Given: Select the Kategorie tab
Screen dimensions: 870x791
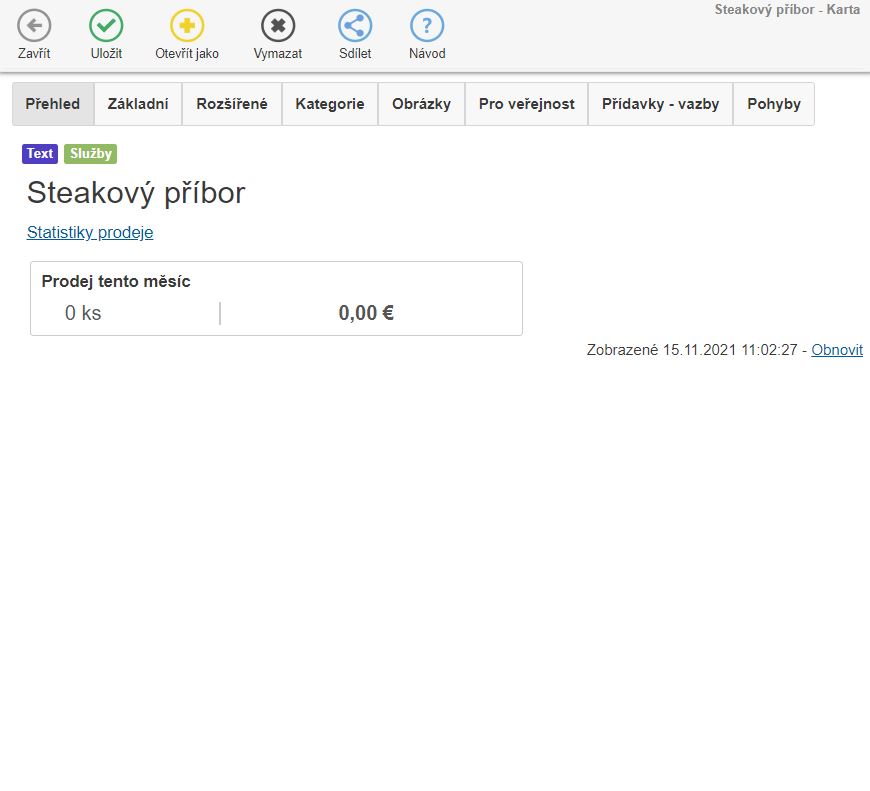Looking at the screenshot, I should click(x=330, y=104).
